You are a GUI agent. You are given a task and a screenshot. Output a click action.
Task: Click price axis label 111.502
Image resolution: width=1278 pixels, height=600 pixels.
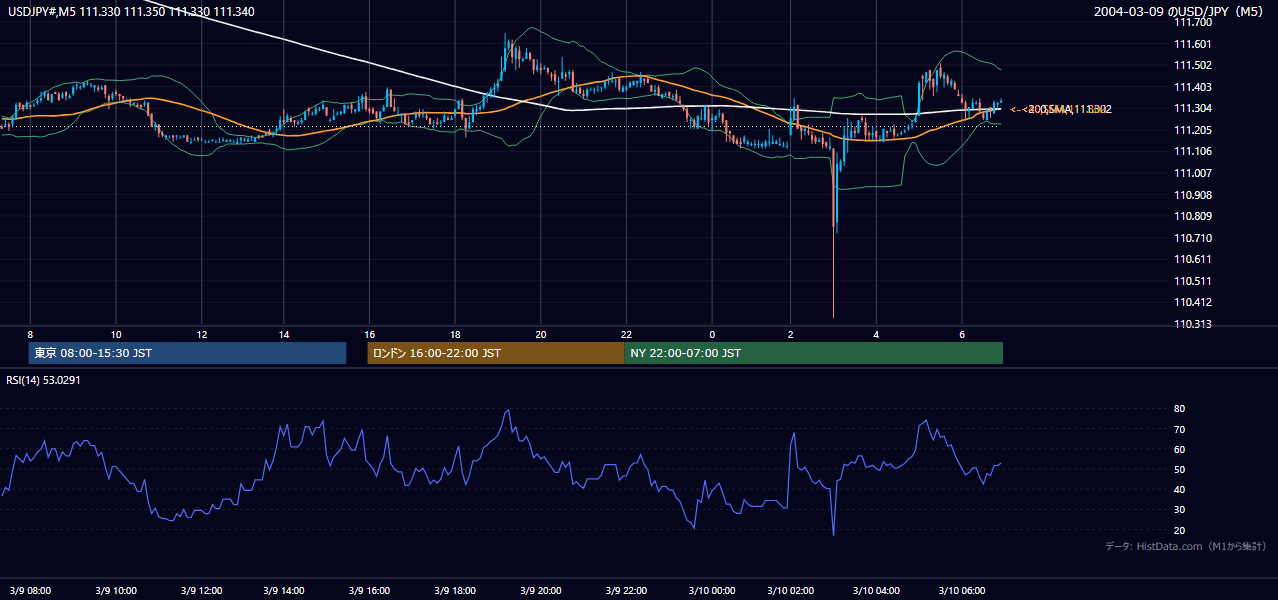[1192, 65]
